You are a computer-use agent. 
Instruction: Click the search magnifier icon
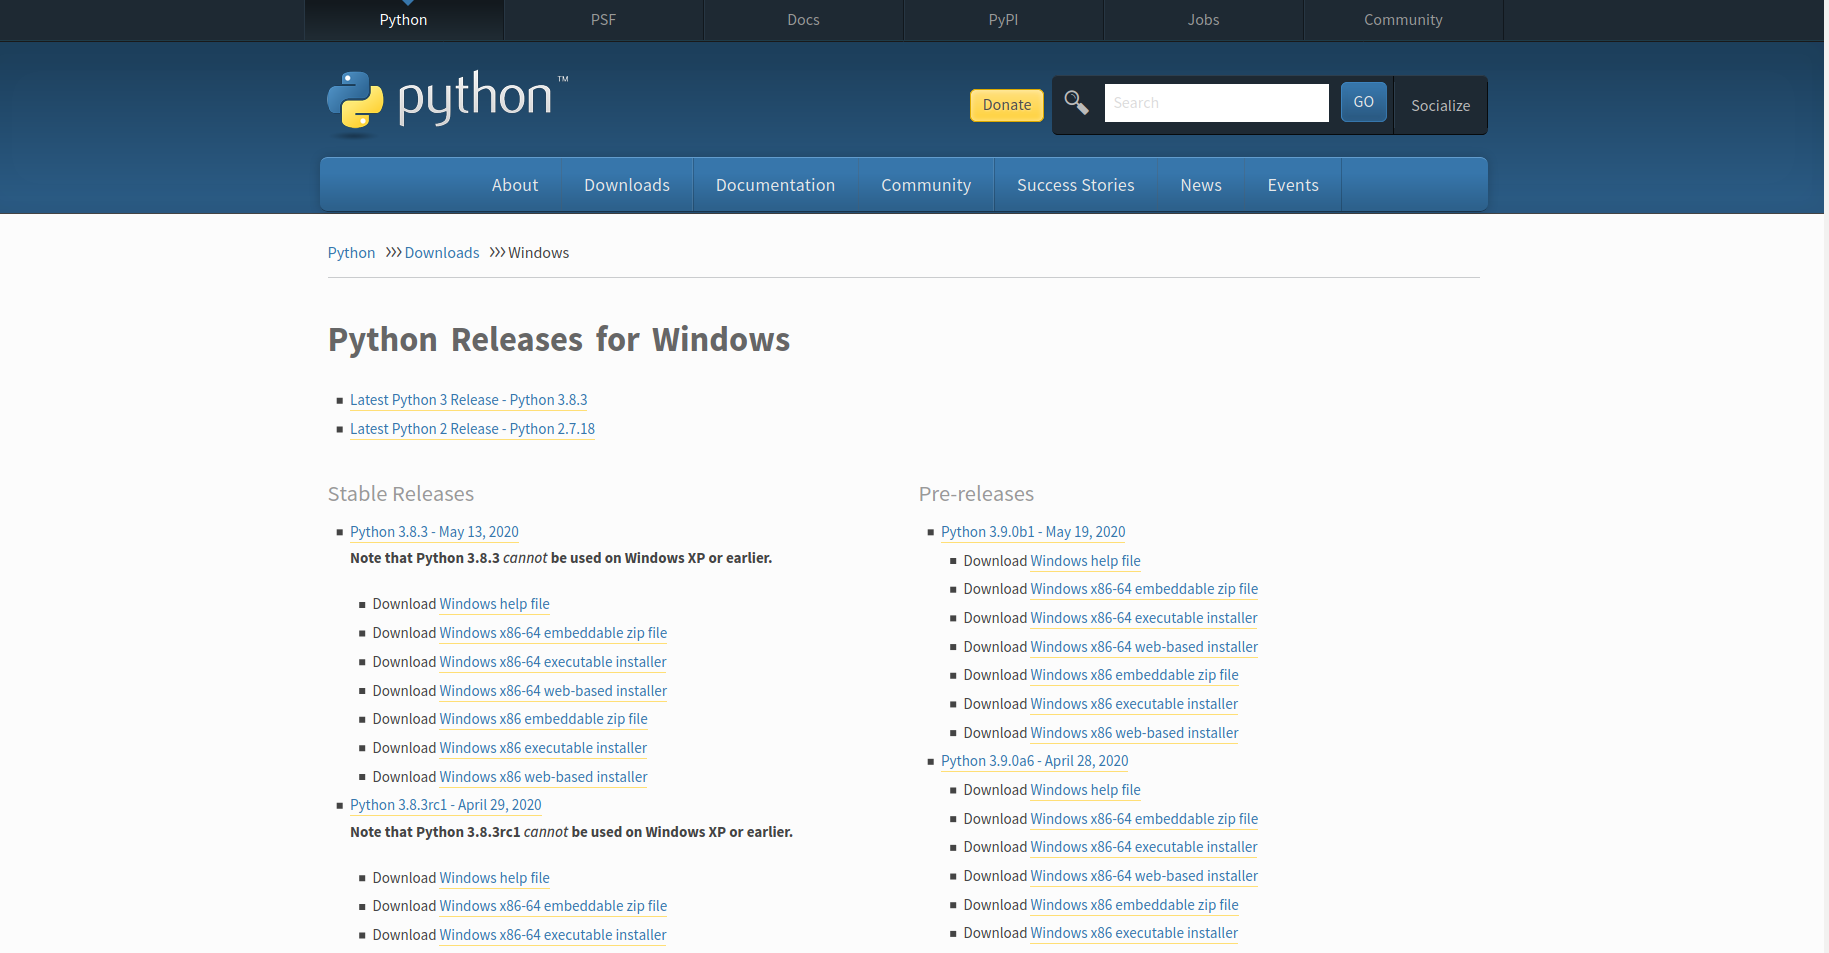[x=1076, y=103]
